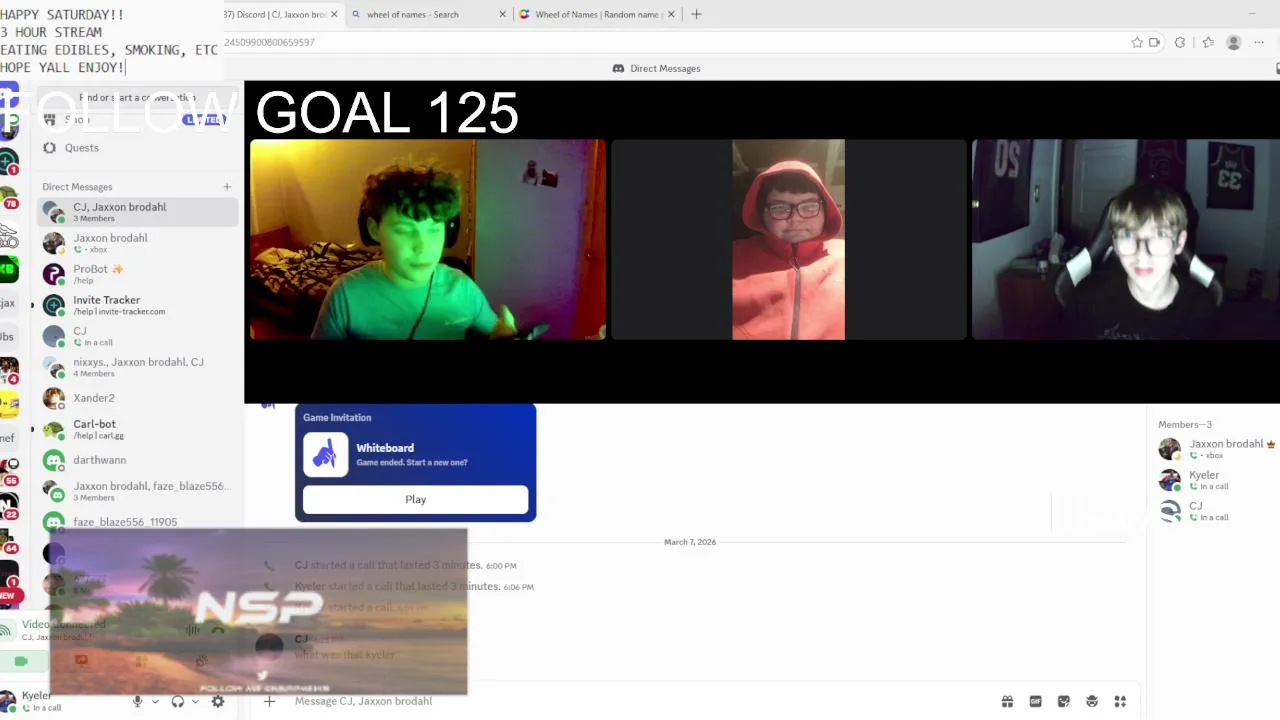Open the Carl-bot conversation

click(139, 428)
